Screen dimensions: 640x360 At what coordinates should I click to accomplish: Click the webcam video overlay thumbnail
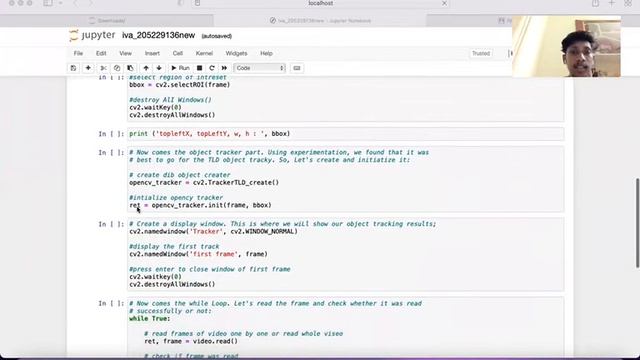coord(567,47)
